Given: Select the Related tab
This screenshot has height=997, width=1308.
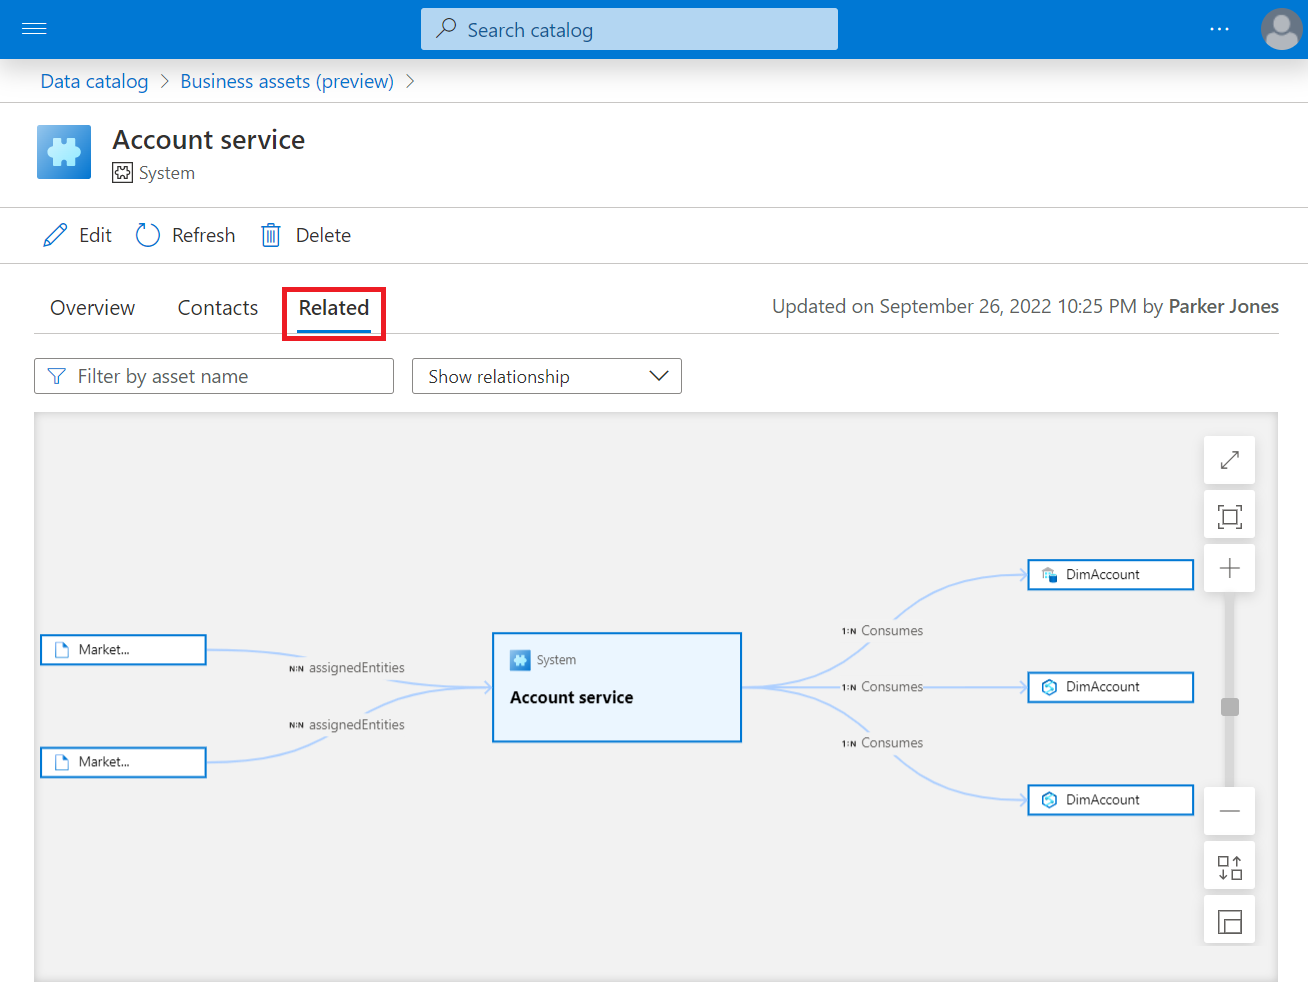Looking at the screenshot, I should 334,308.
